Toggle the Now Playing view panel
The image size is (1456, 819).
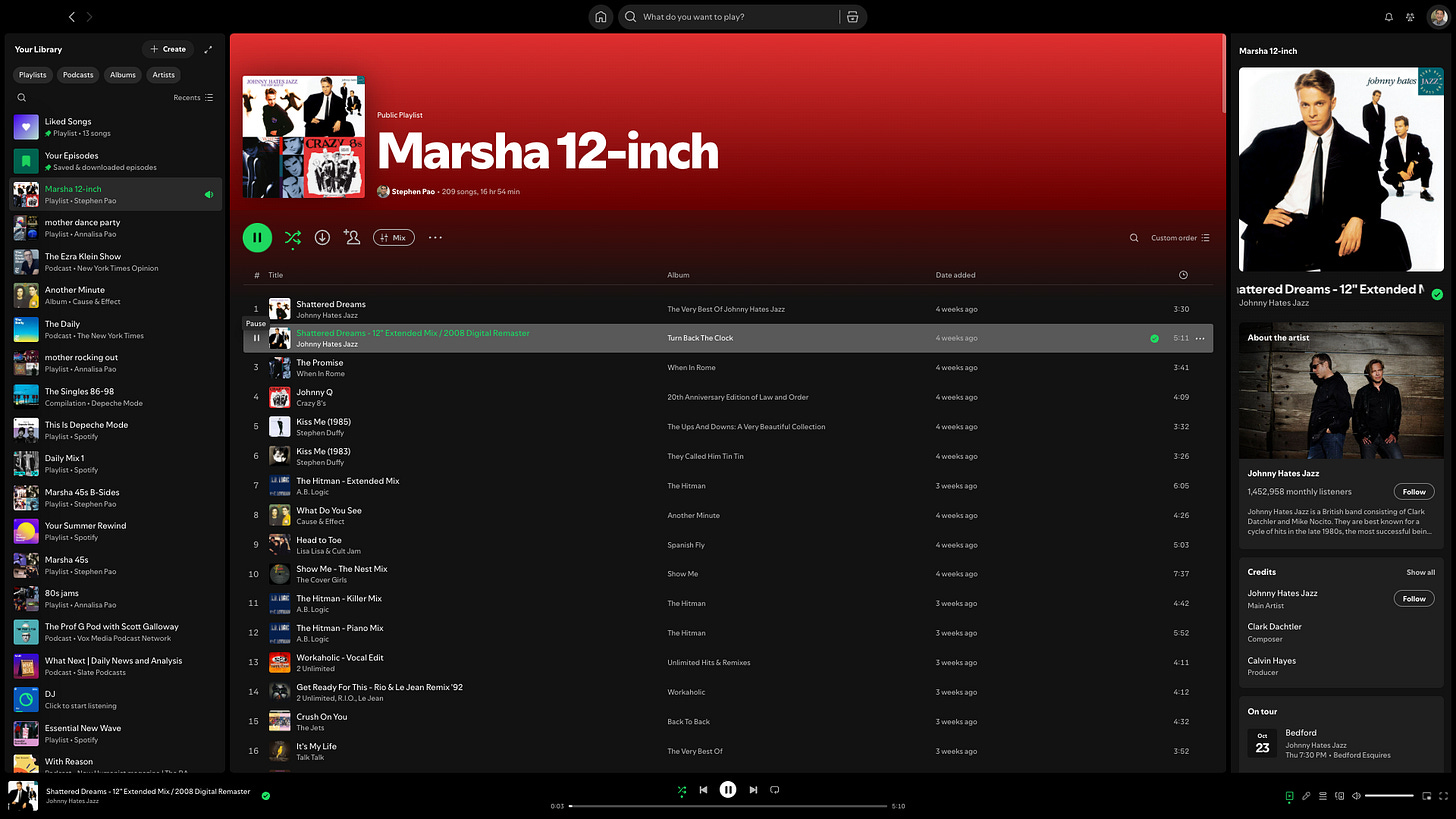click(x=1289, y=796)
